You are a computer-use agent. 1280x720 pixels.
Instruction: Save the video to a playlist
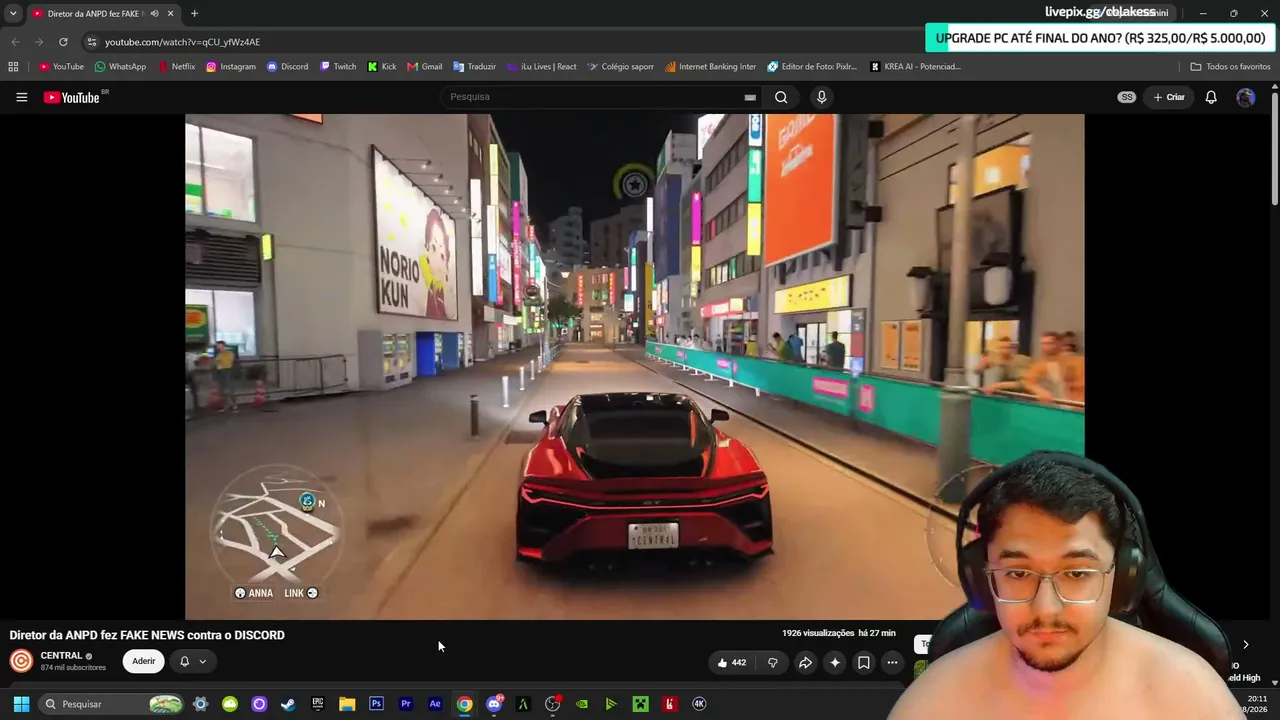coord(864,662)
